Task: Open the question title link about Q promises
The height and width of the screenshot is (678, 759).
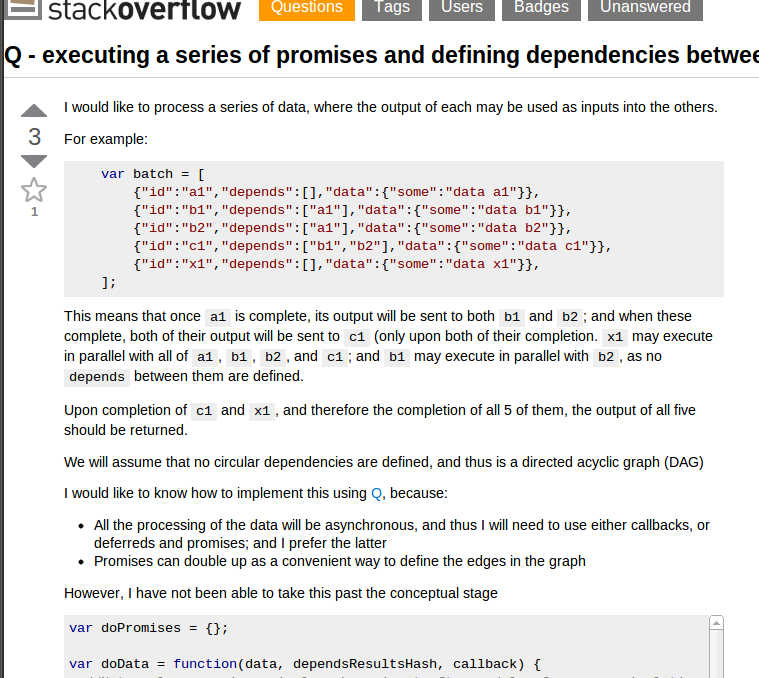Action: coord(381,55)
